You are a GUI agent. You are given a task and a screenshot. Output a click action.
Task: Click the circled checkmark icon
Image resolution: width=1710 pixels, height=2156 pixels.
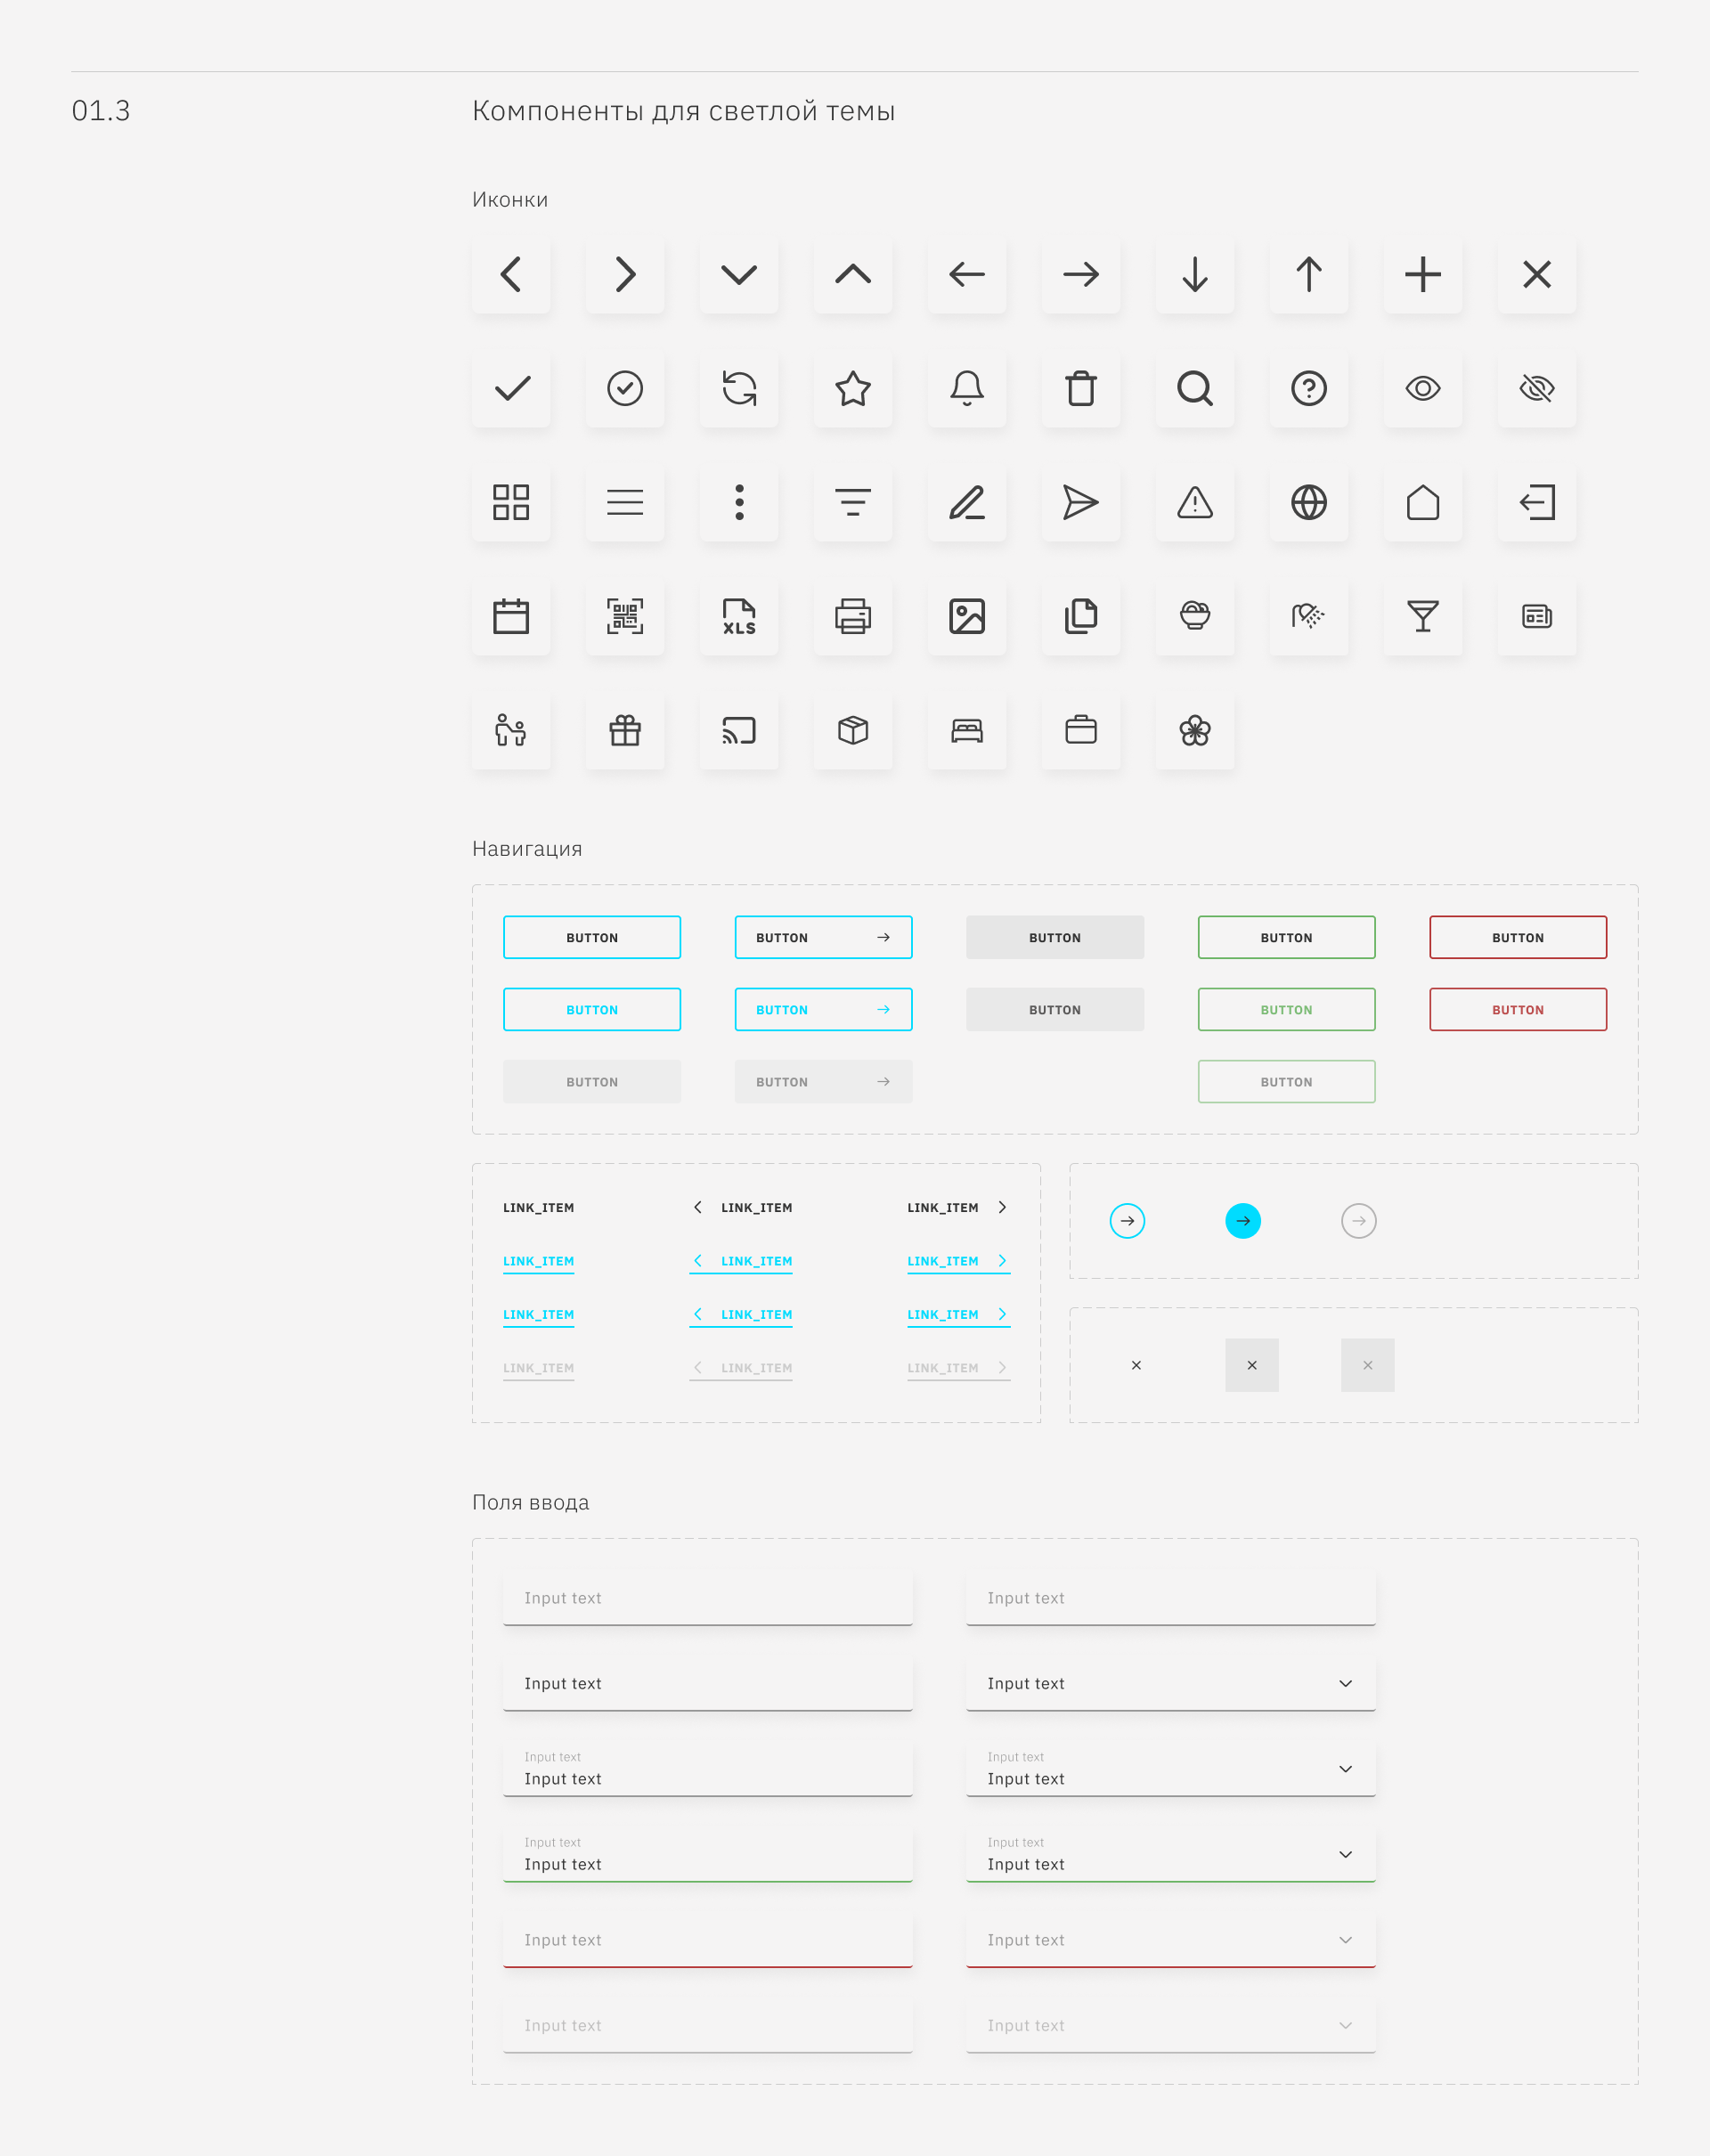coord(625,388)
